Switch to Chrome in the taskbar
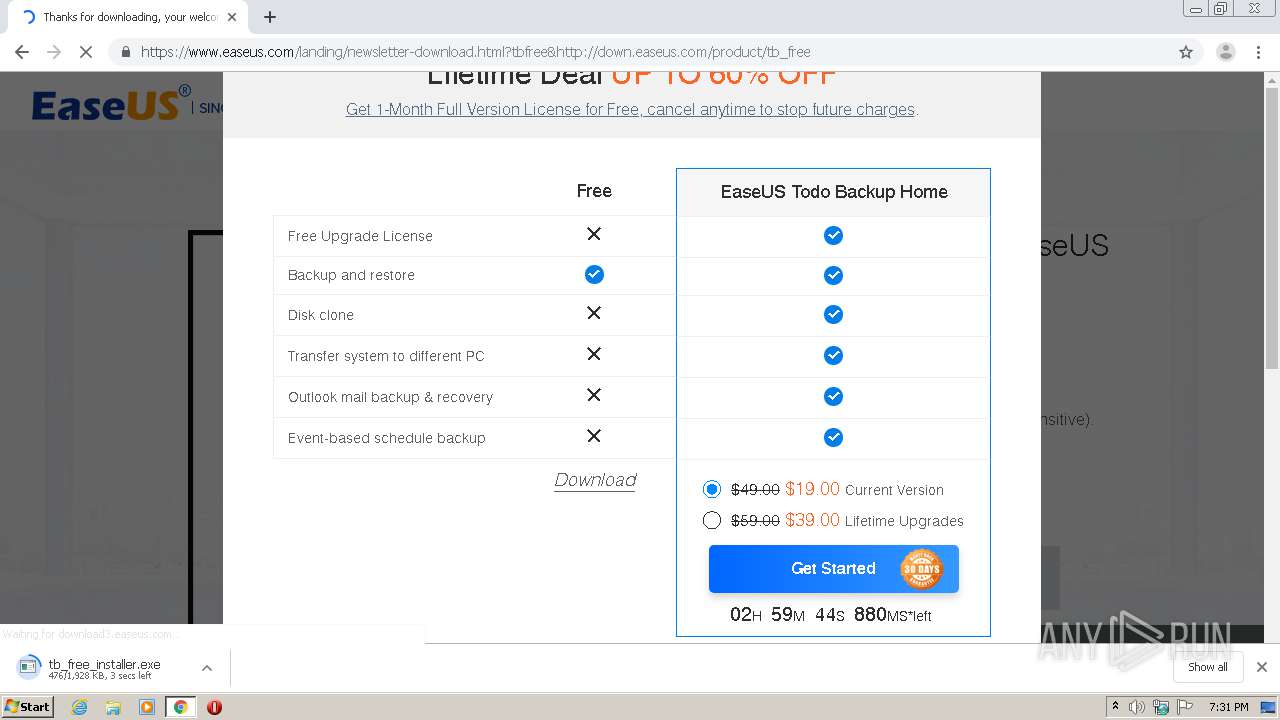1280x720 pixels. pyautogui.click(x=180, y=707)
